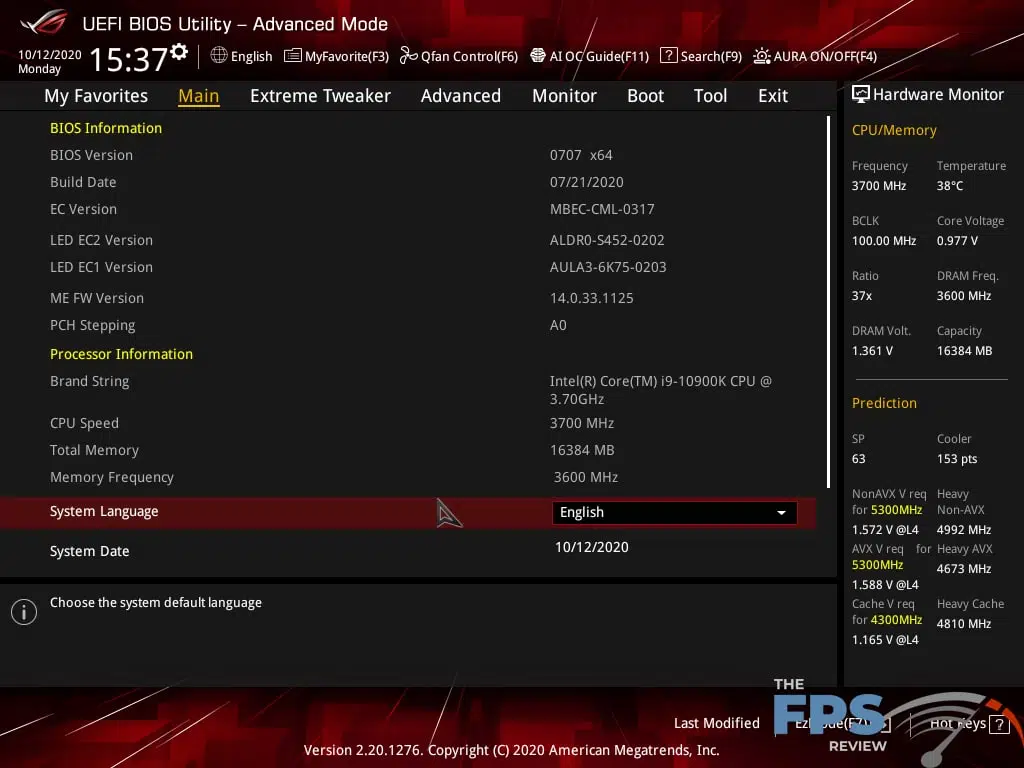This screenshot has width=1024, height=768.
Task: Open the Monitor tab
Action: [564, 96]
